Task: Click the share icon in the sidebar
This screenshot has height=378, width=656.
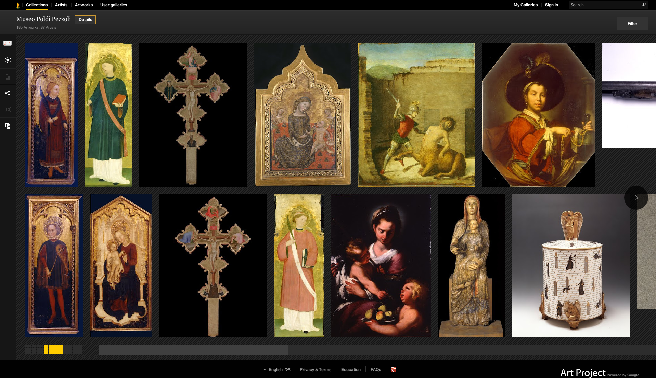Action: 8,93
